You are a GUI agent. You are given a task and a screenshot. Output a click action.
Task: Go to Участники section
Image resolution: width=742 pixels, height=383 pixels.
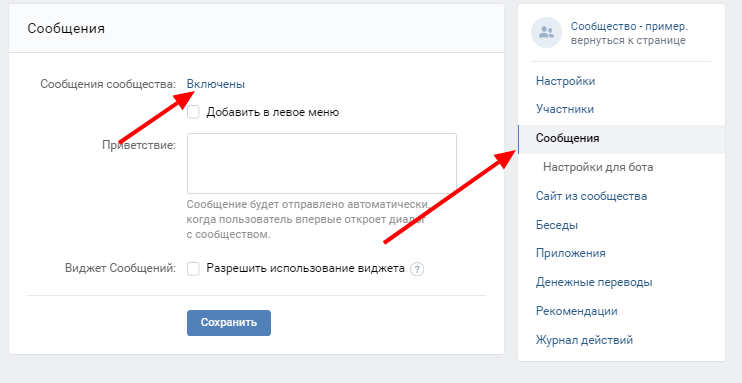pos(565,109)
